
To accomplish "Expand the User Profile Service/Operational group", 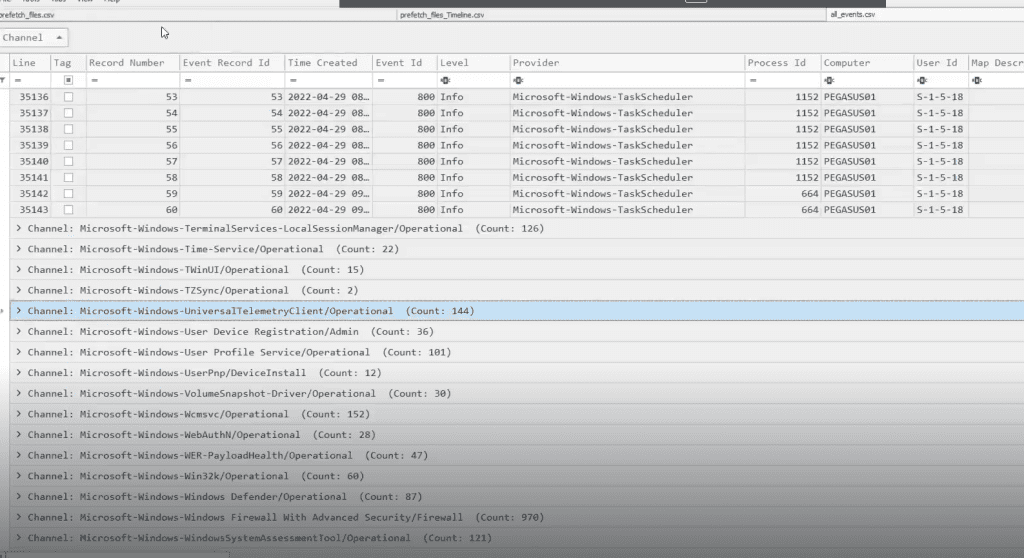I will point(18,352).
